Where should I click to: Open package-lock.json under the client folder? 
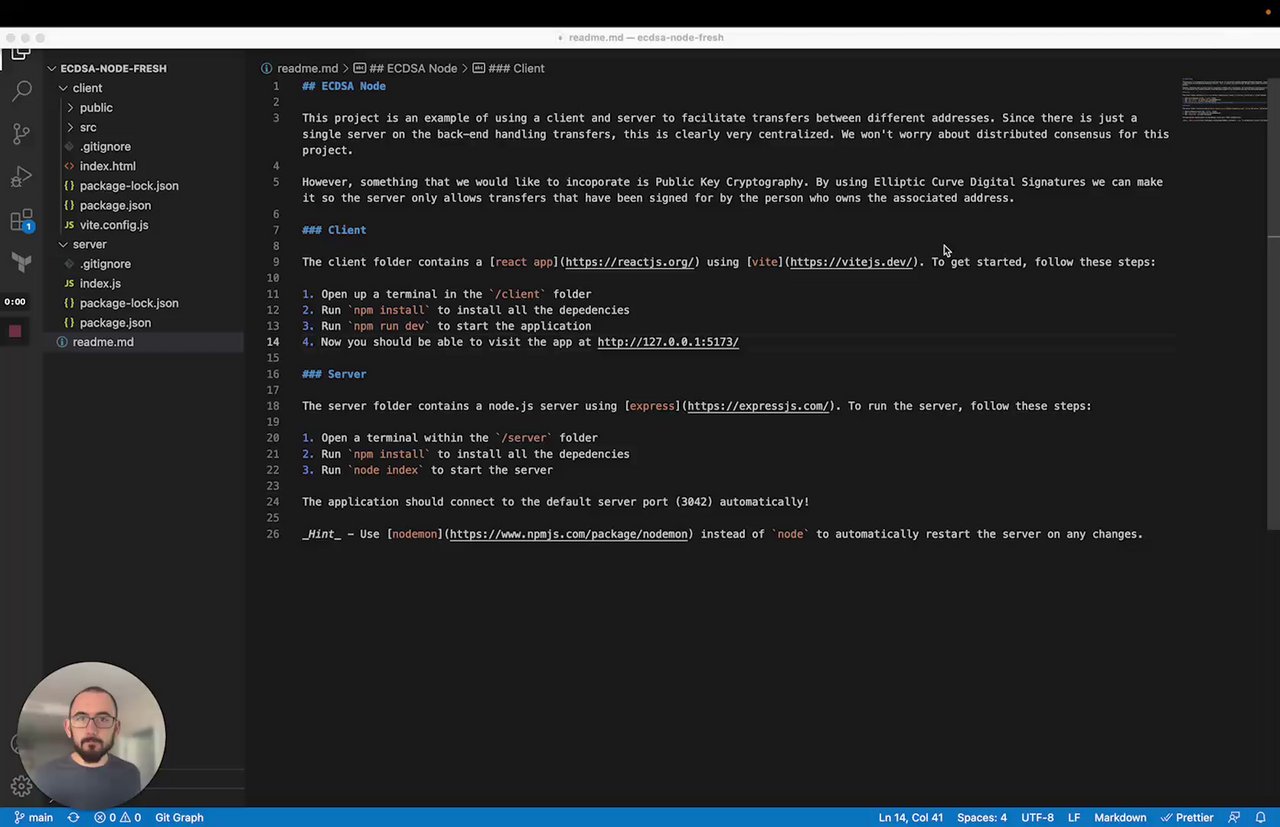129,186
